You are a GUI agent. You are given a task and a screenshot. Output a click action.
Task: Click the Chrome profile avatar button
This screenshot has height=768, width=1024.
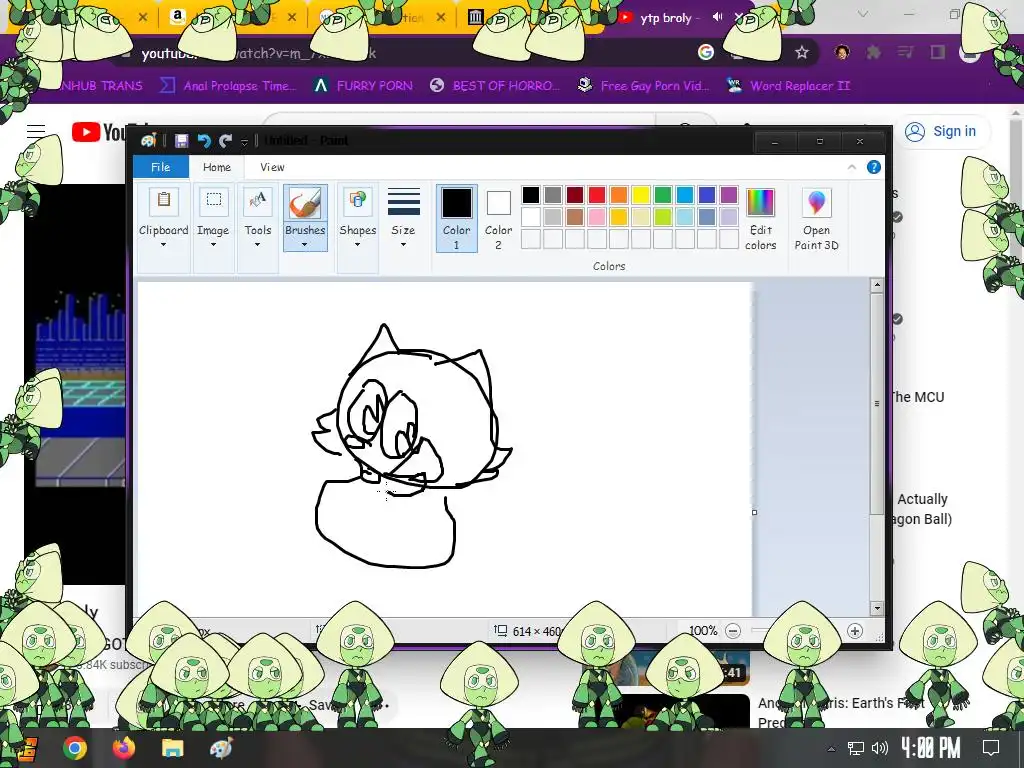pos(842,52)
